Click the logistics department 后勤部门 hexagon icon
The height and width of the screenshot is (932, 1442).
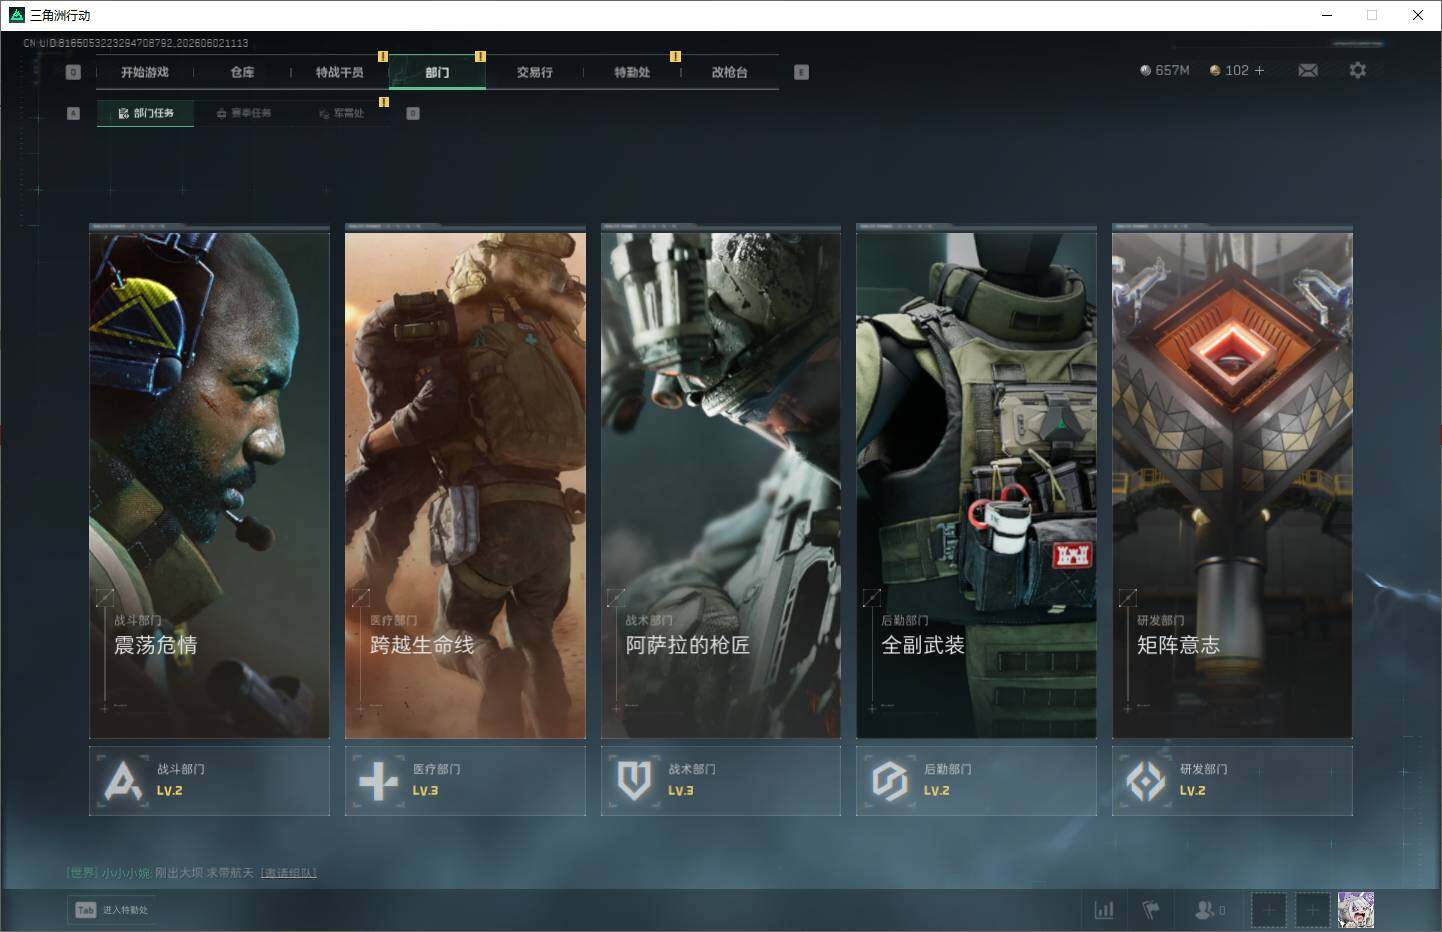point(889,781)
